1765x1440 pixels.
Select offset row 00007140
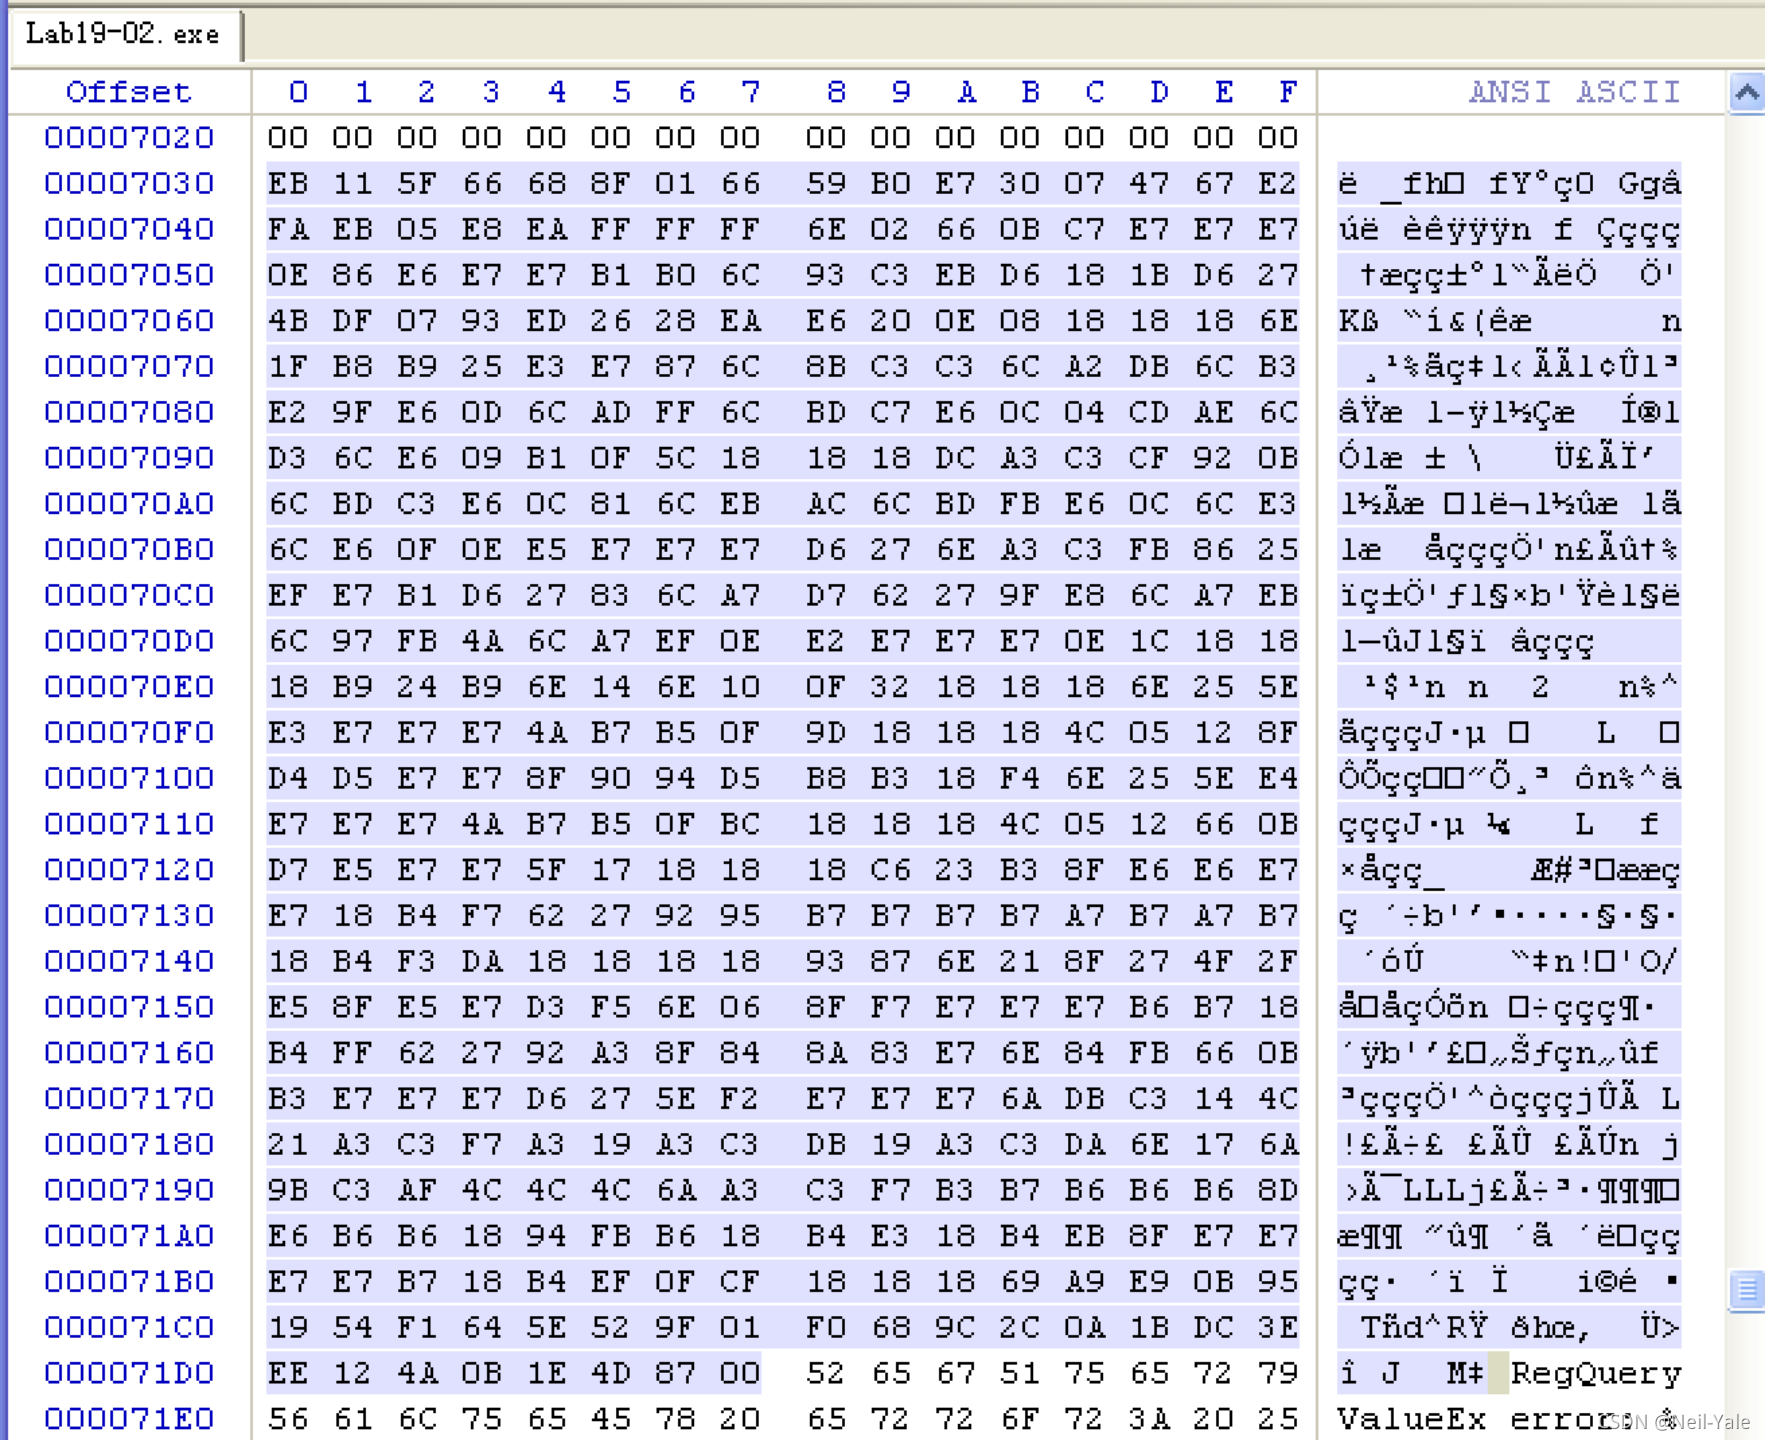(129, 962)
